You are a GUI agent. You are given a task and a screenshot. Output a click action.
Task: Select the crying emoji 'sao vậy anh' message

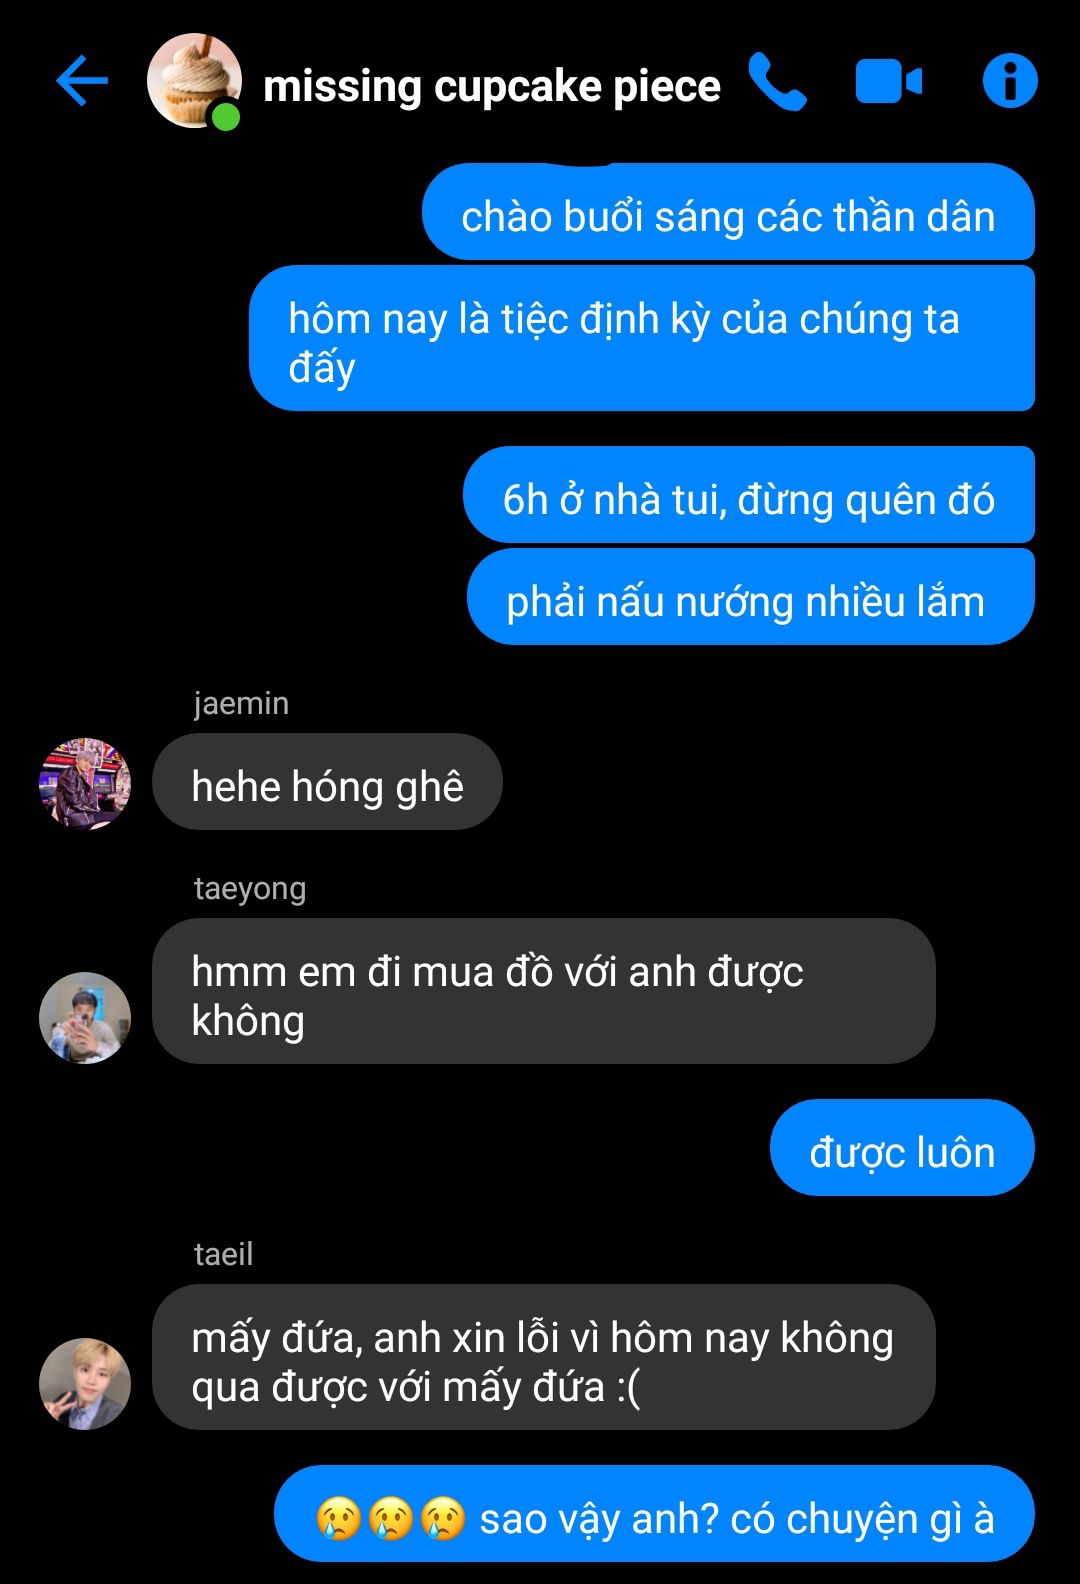point(654,1513)
